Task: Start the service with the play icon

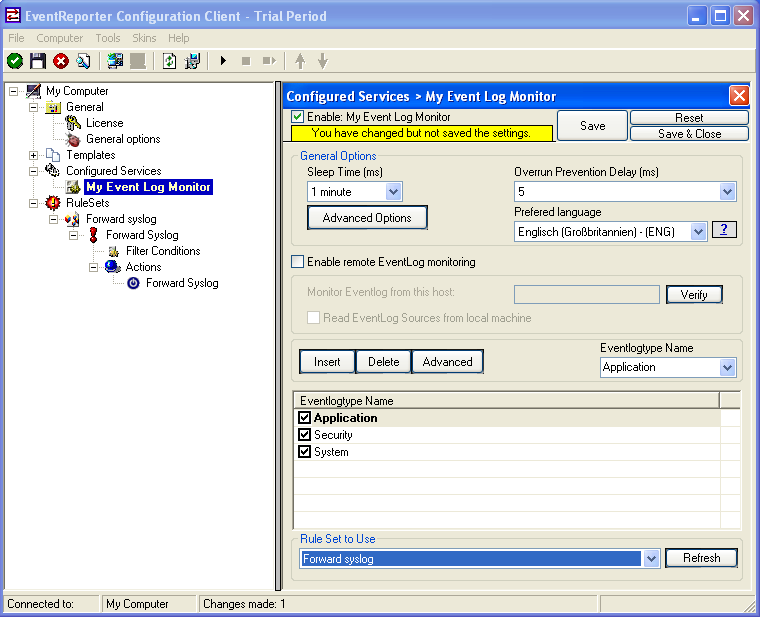Action: pyautogui.click(x=223, y=61)
